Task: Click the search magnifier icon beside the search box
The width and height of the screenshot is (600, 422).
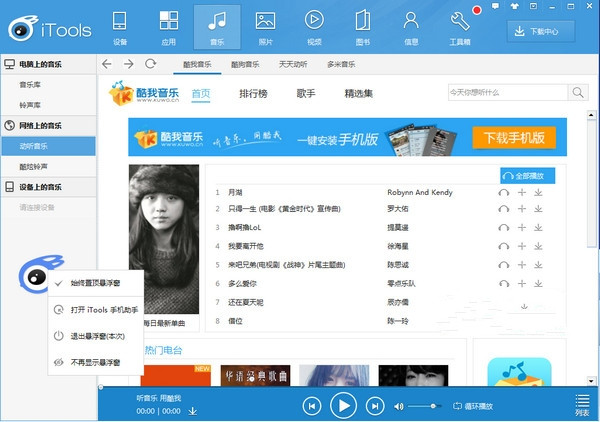Action: coord(578,93)
